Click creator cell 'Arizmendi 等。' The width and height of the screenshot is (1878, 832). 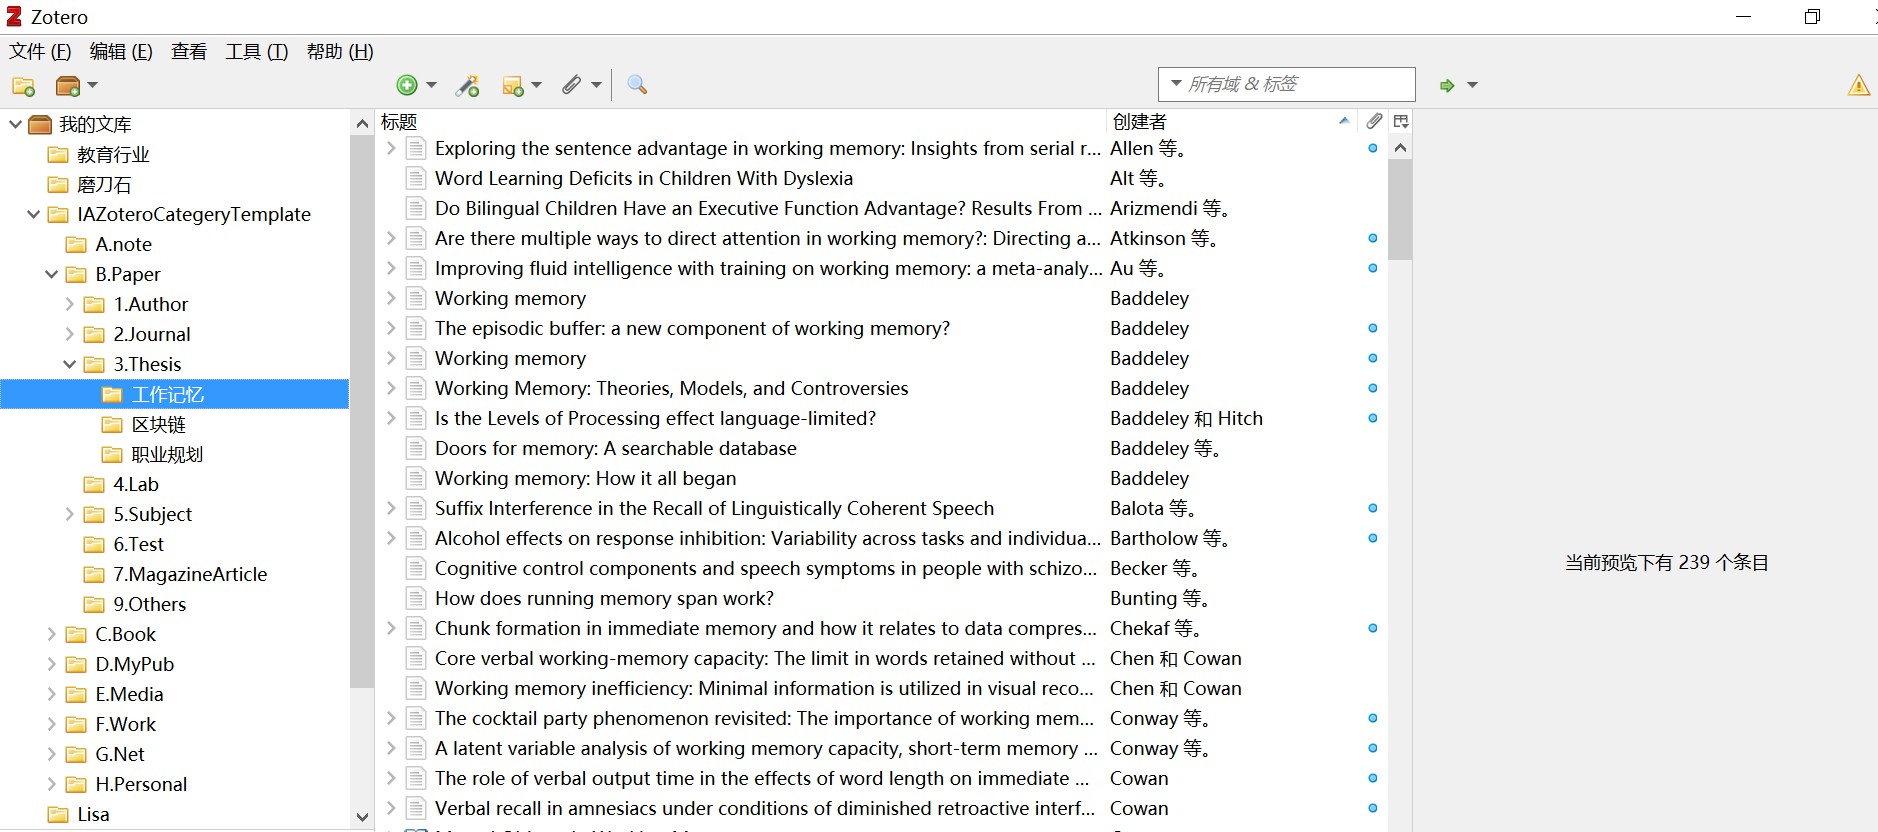pyautogui.click(x=1169, y=208)
